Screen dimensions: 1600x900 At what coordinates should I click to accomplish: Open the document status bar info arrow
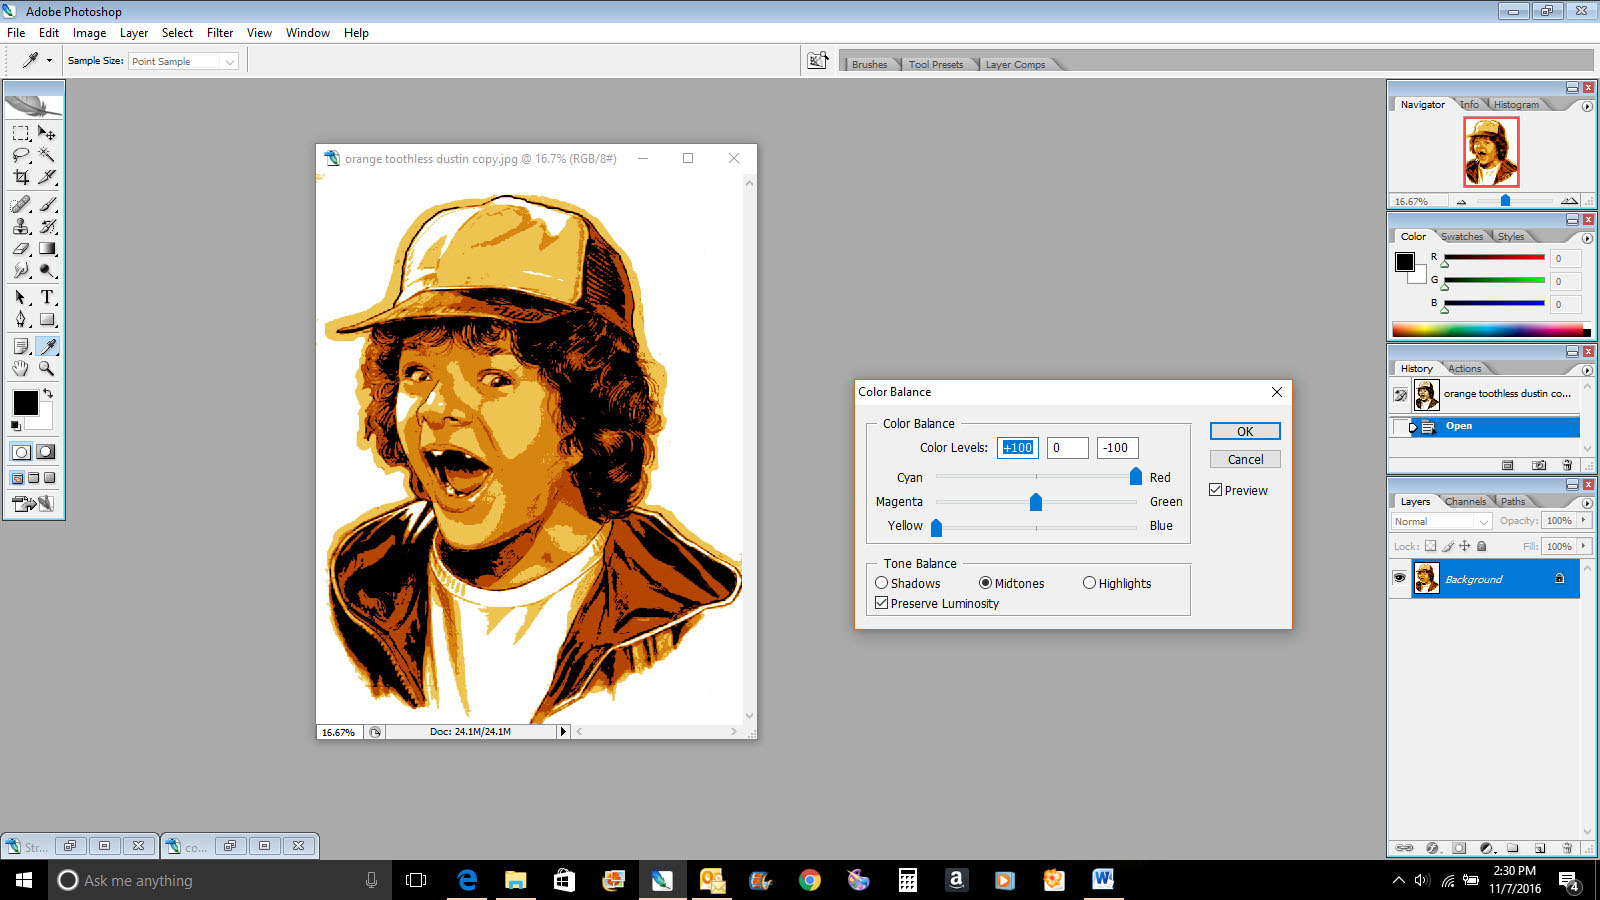[563, 732]
